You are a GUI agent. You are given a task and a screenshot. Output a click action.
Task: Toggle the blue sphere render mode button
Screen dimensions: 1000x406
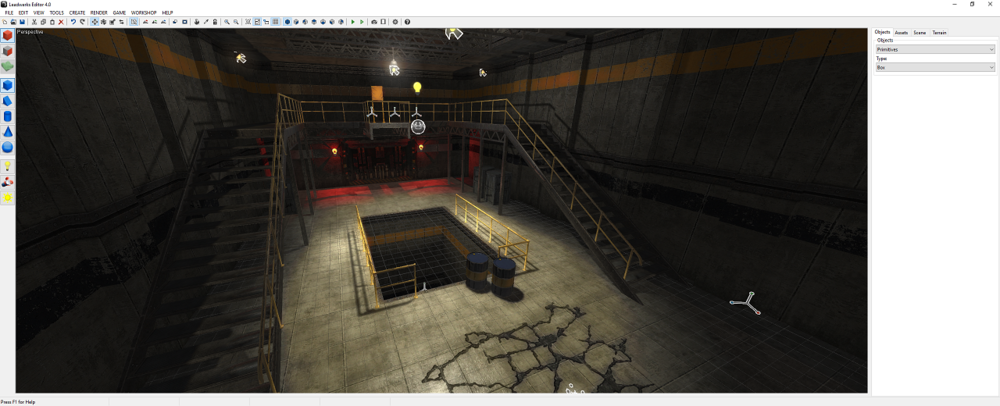(x=288, y=22)
